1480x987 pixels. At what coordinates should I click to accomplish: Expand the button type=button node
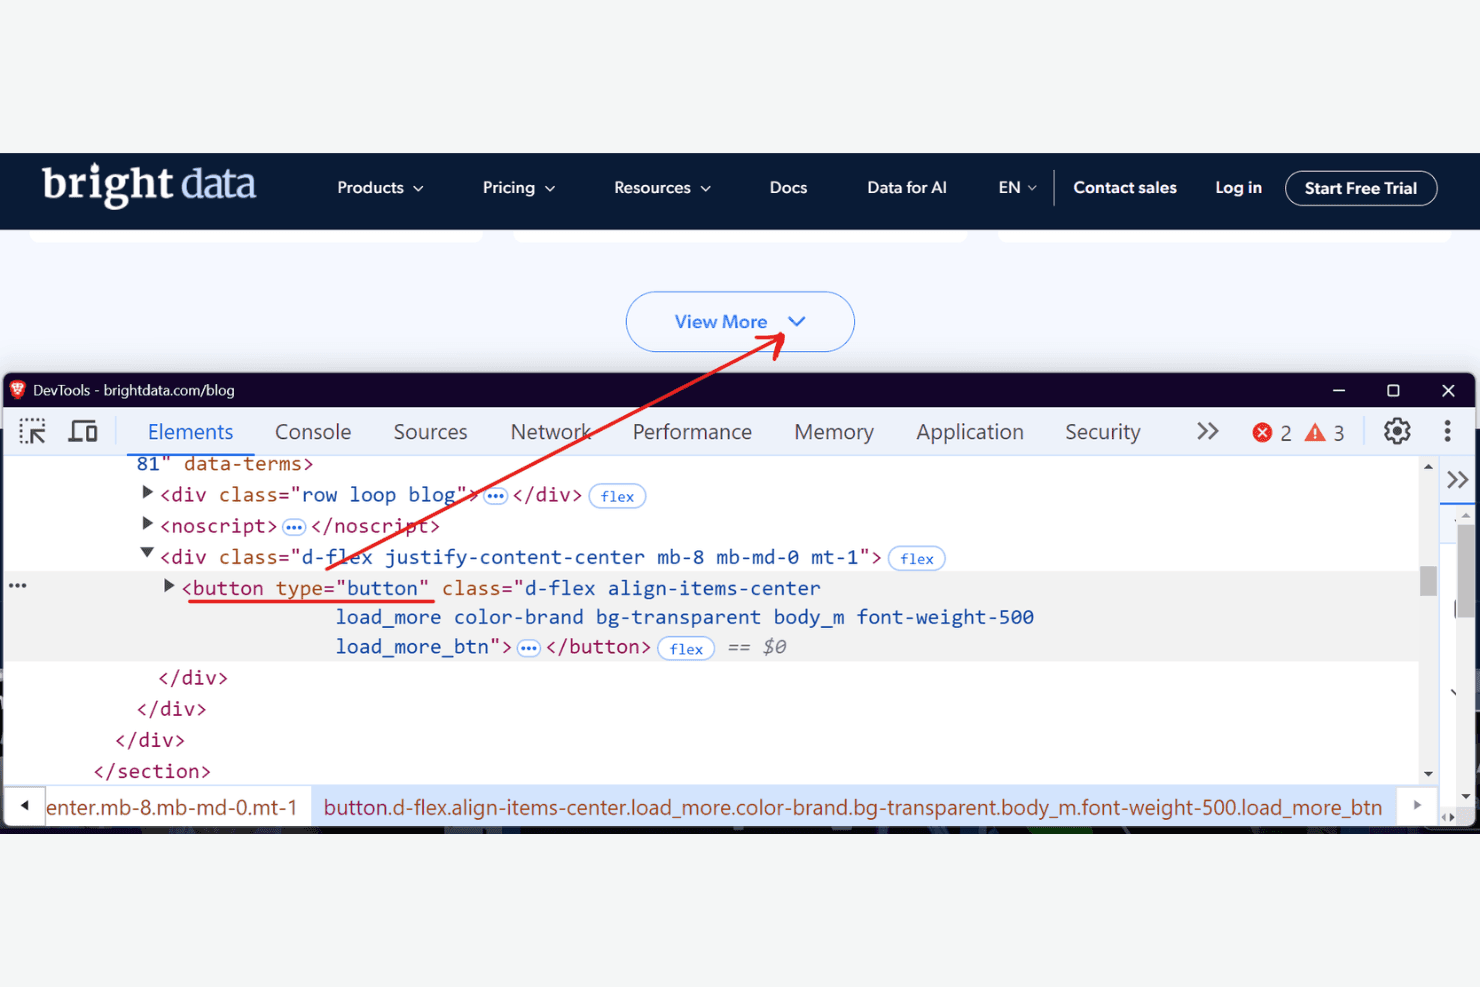(169, 585)
